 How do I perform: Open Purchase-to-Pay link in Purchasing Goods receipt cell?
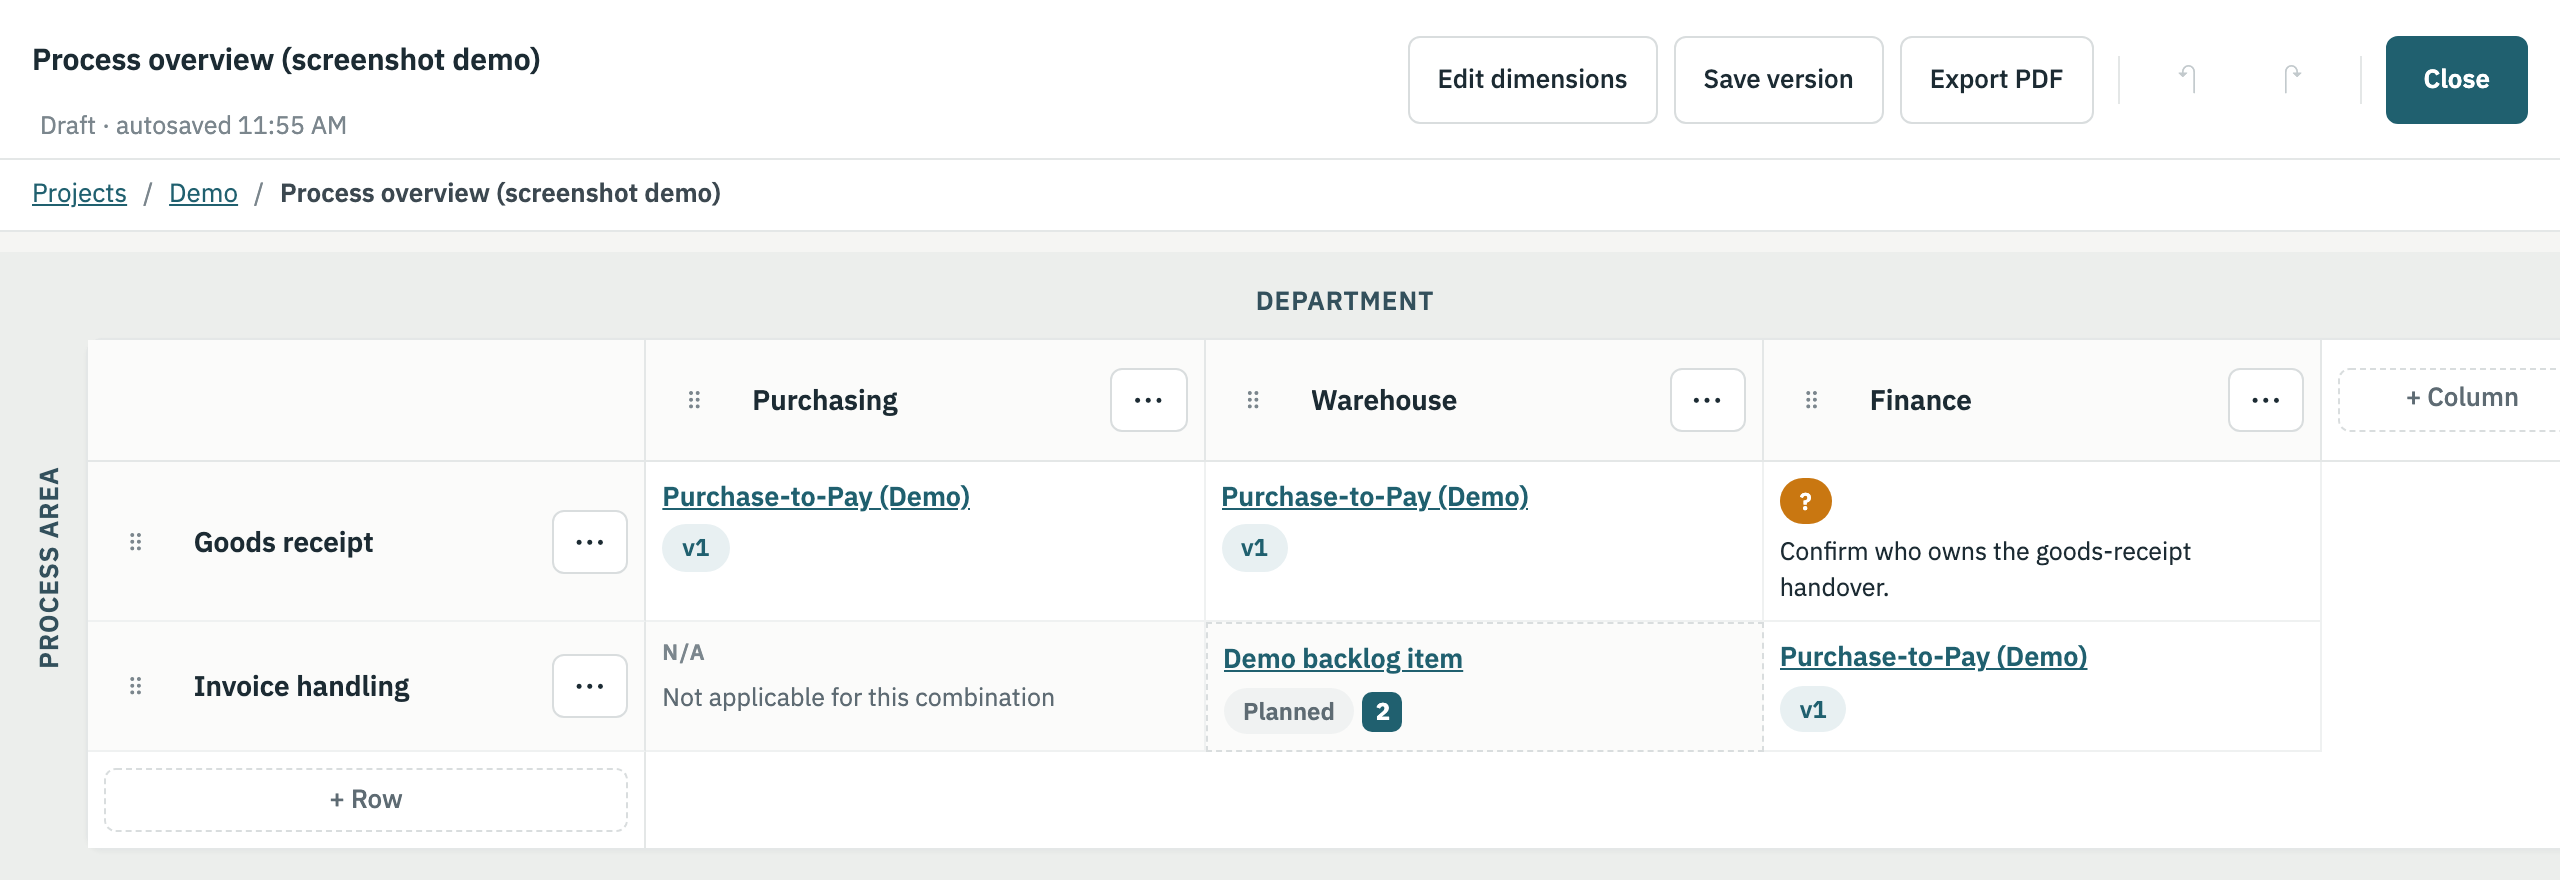coord(816,496)
